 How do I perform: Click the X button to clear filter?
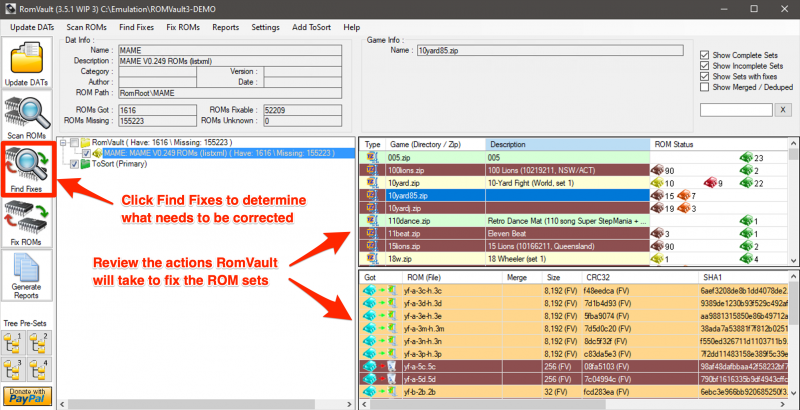pyautogui.click(x=783, y=110)
